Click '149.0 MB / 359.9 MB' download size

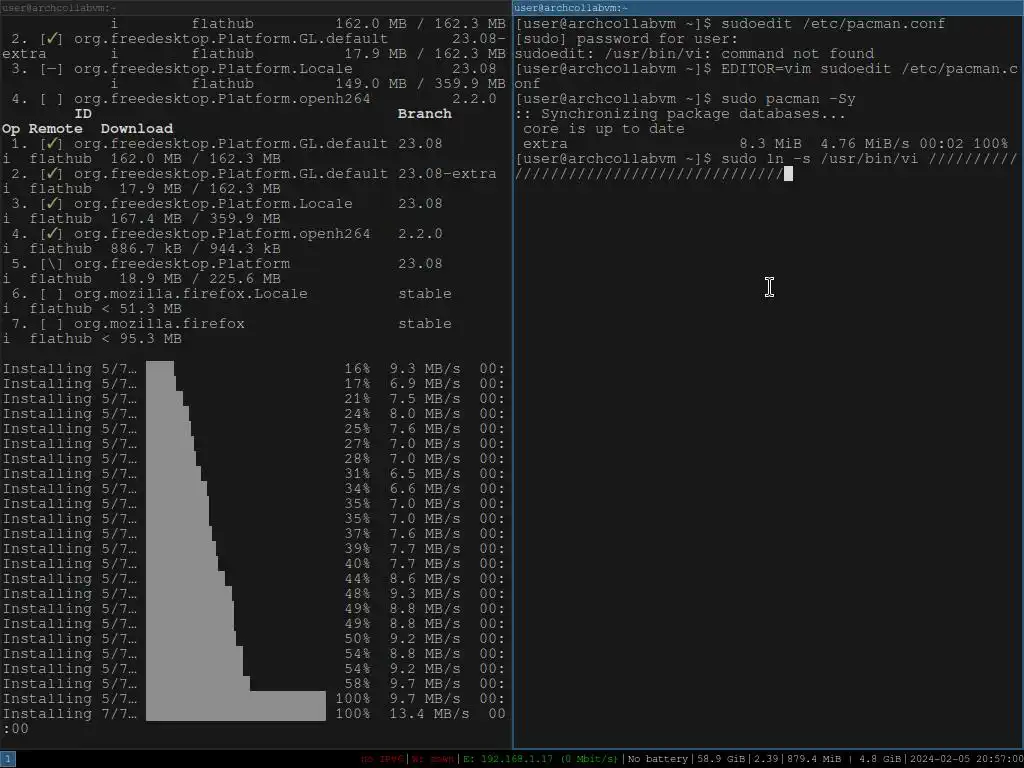tap(420, 84)
